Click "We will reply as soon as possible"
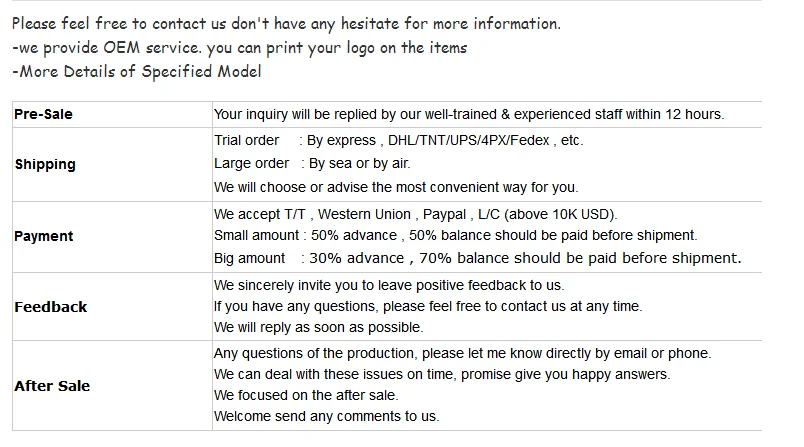 click(x=319, y=328)
